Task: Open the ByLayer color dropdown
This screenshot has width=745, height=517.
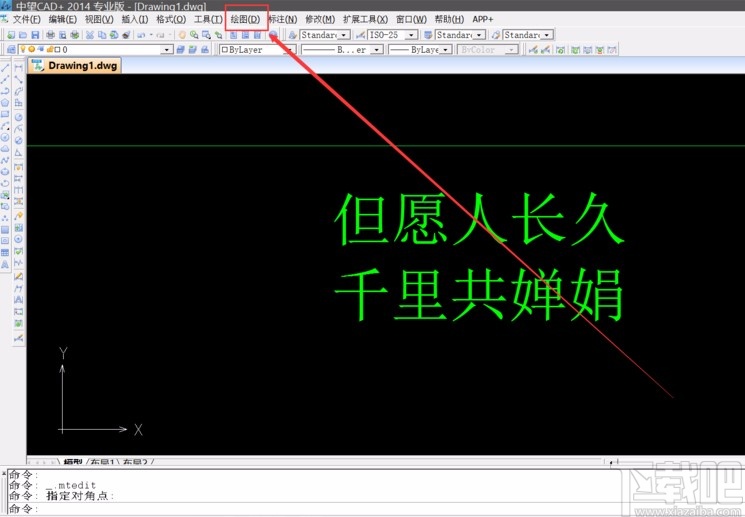Action: 289,49
